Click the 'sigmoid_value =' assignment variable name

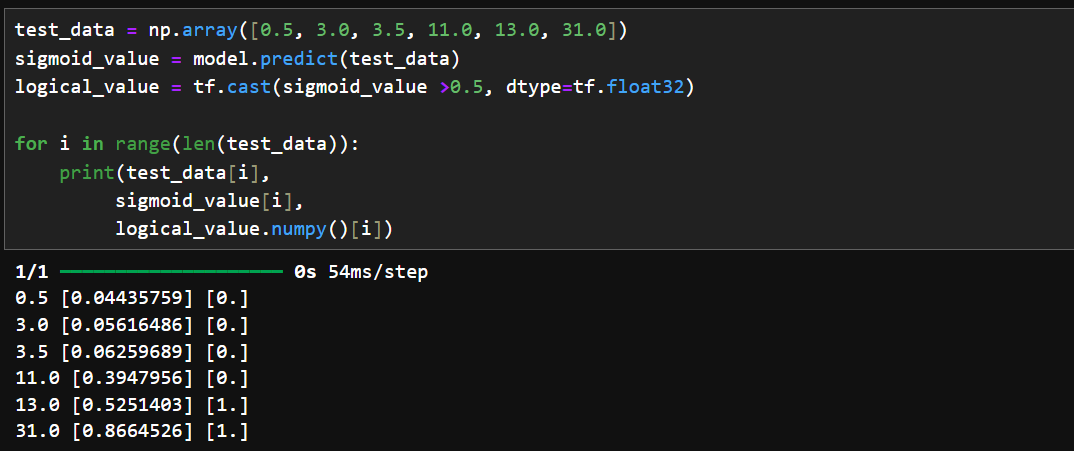click(x=87, y=60)
